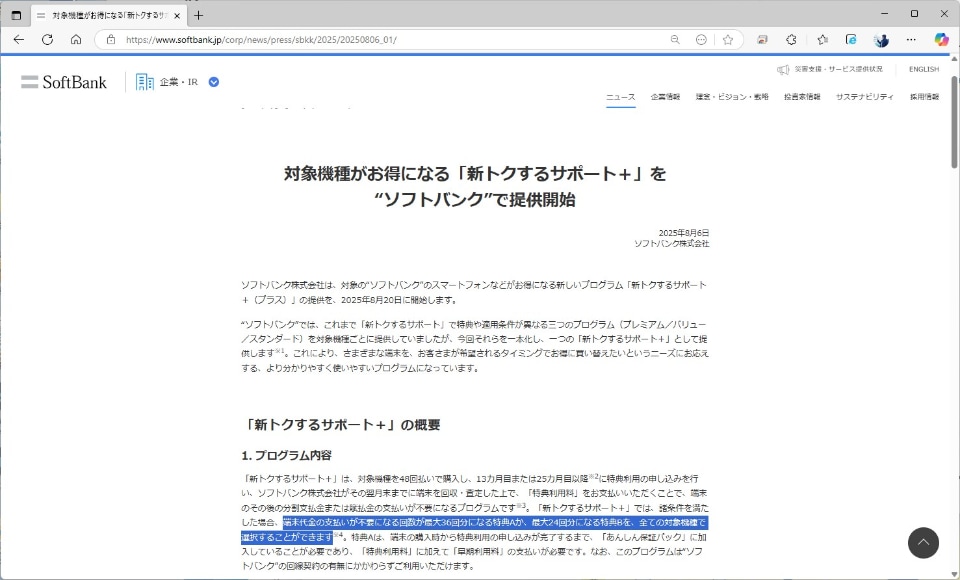Open the browser profile avatar
This screenshot has height=580, width=960.
[x=882, y=40]
